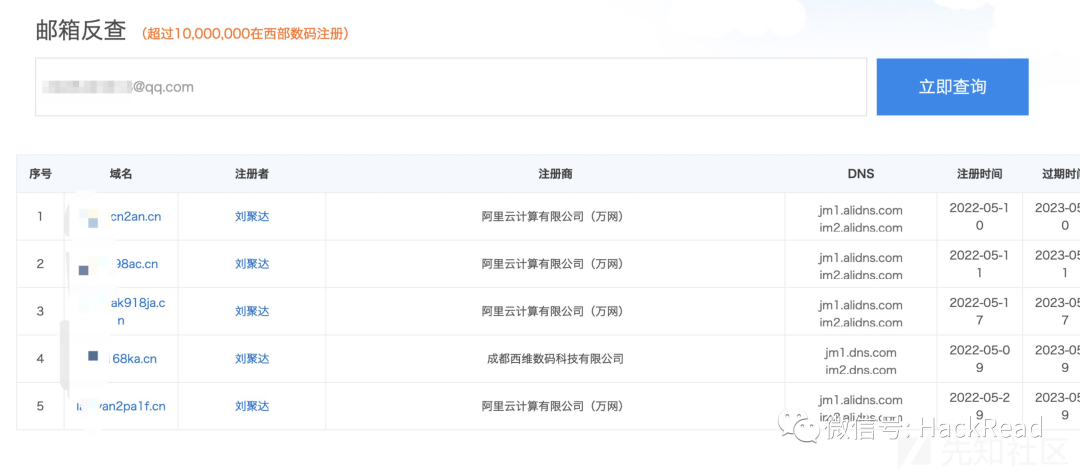
Task: Select registrant 刘聚达 in row 5
Action: (252, 406)
